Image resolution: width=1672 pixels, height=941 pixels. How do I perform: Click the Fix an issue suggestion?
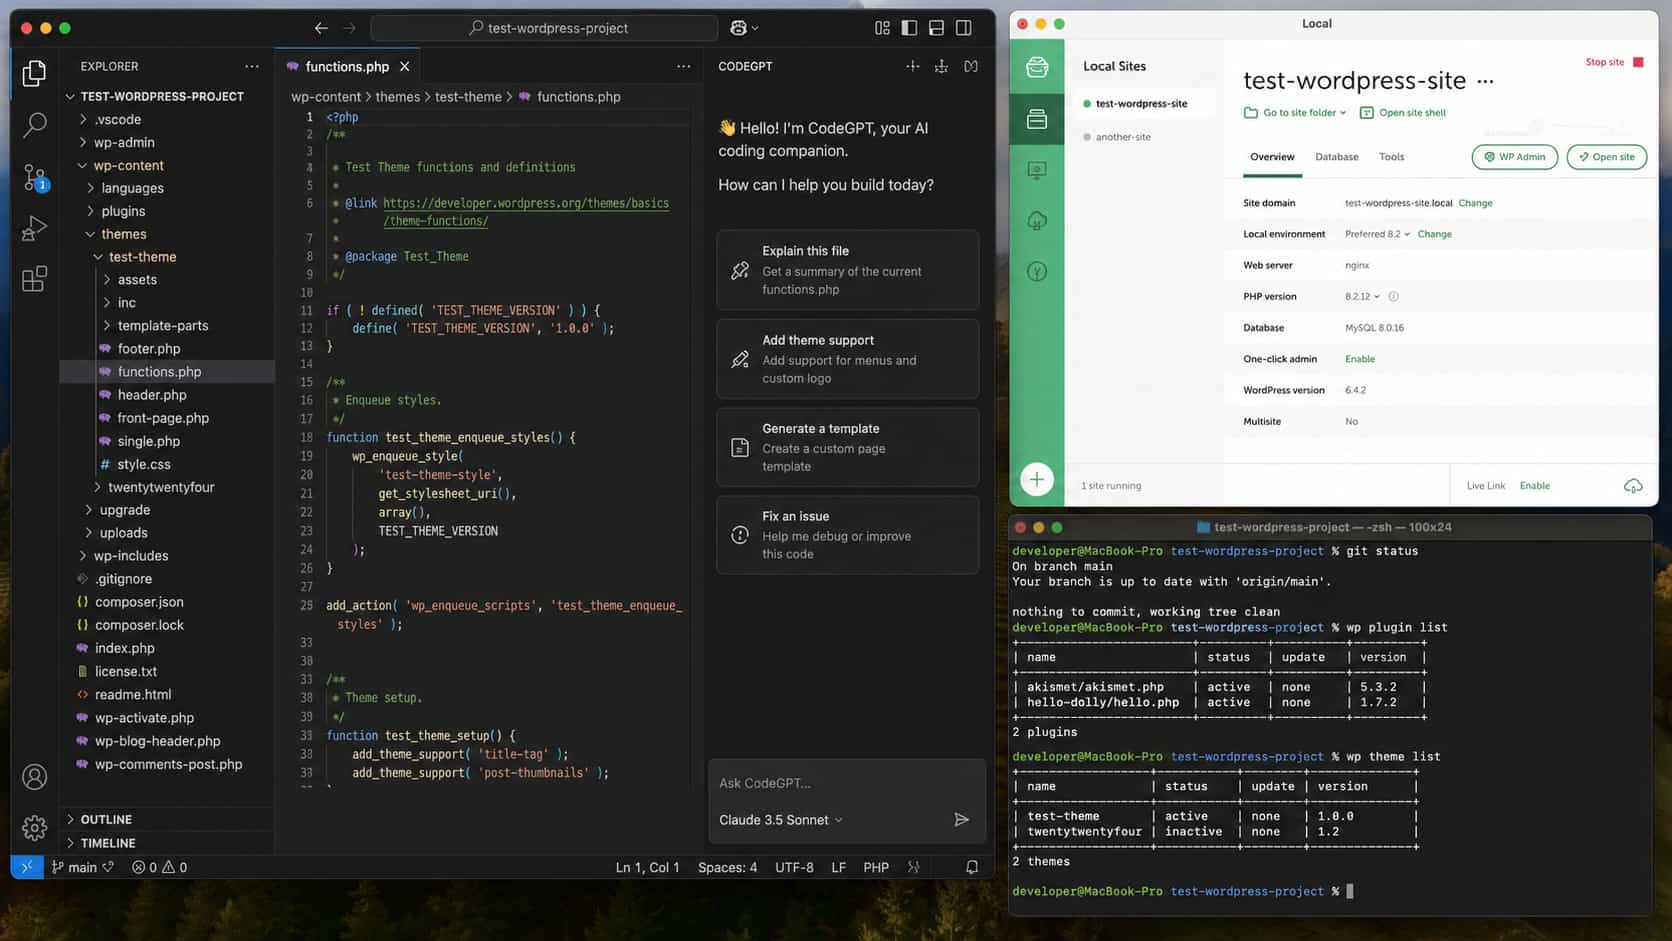847,535
